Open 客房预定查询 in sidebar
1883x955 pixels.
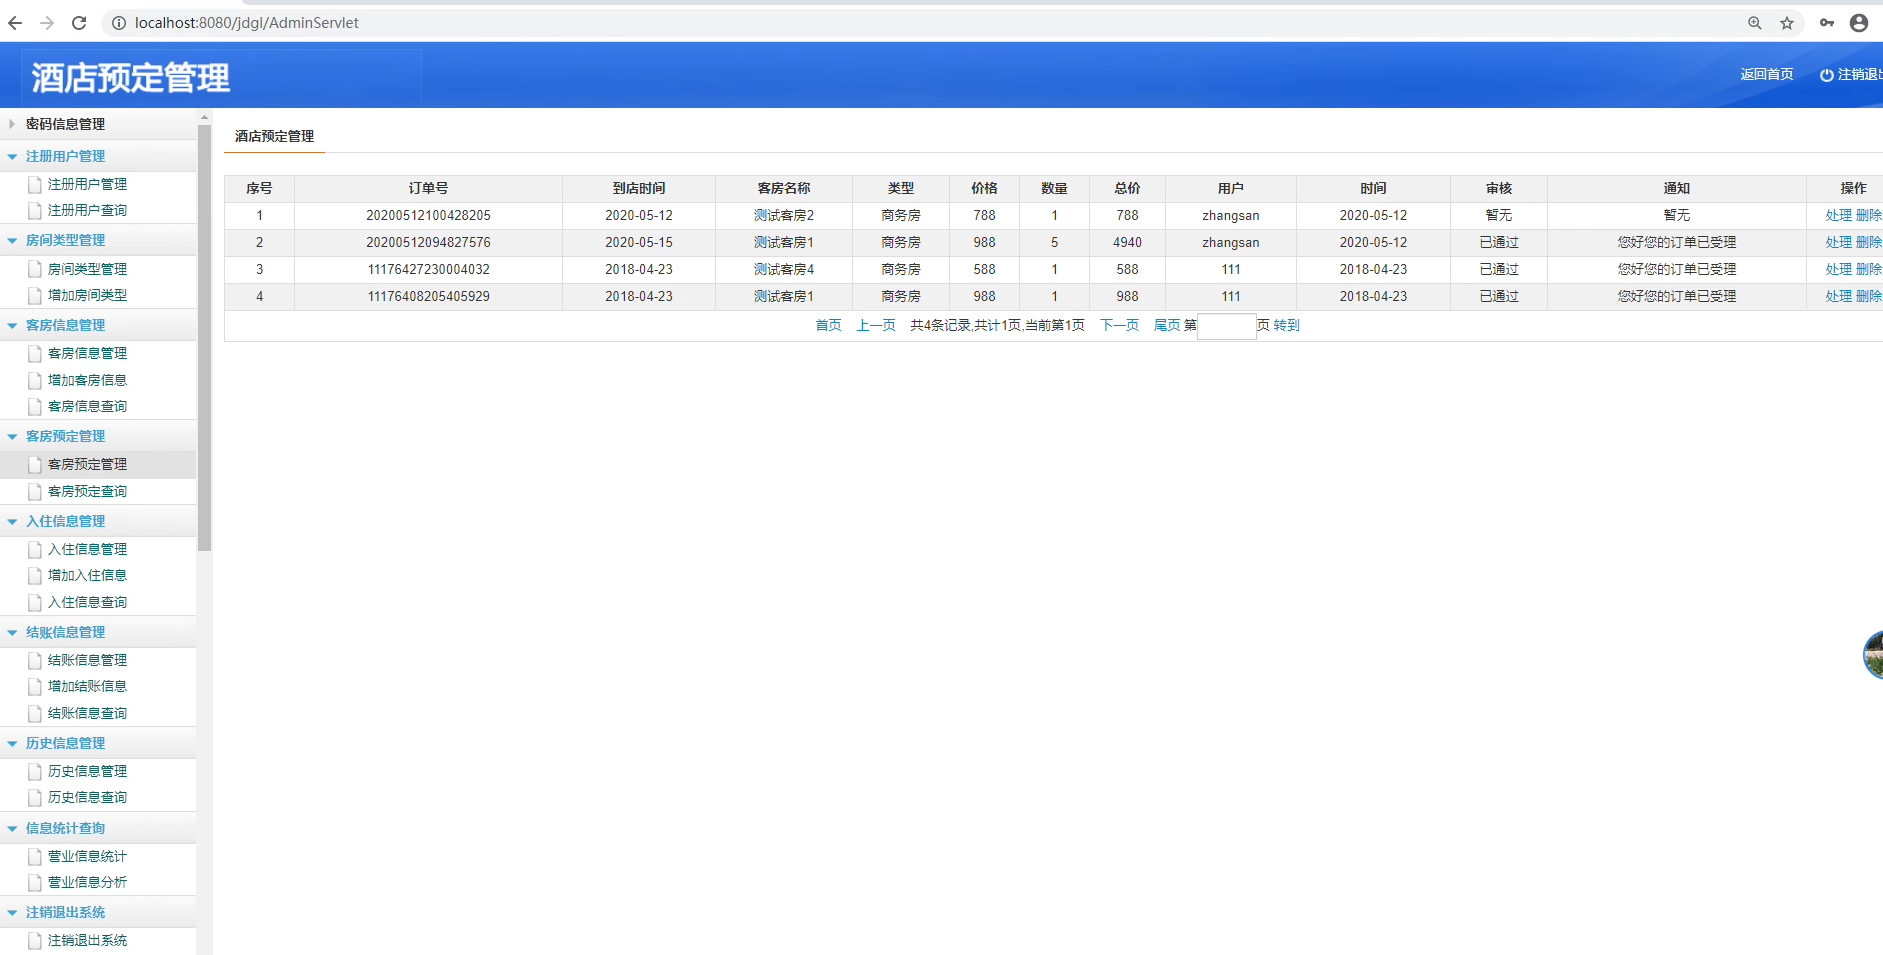(87, 491)
